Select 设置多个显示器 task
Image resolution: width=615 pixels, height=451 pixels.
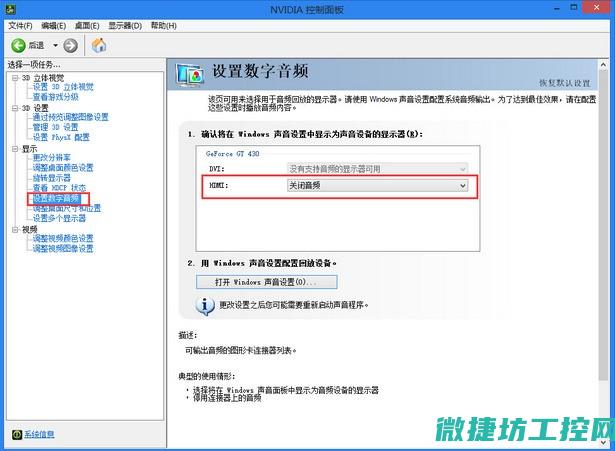pos(59,218)
